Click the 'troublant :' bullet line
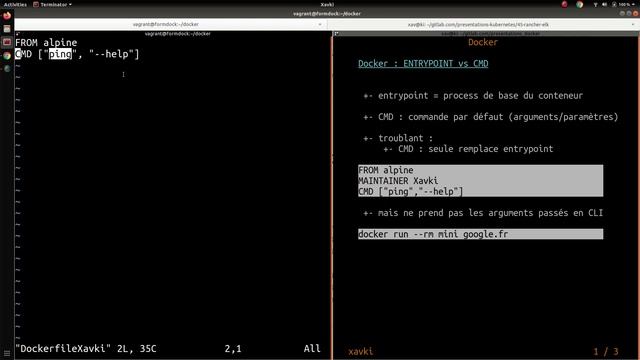The image size is (640, 360). pos(398,138)
